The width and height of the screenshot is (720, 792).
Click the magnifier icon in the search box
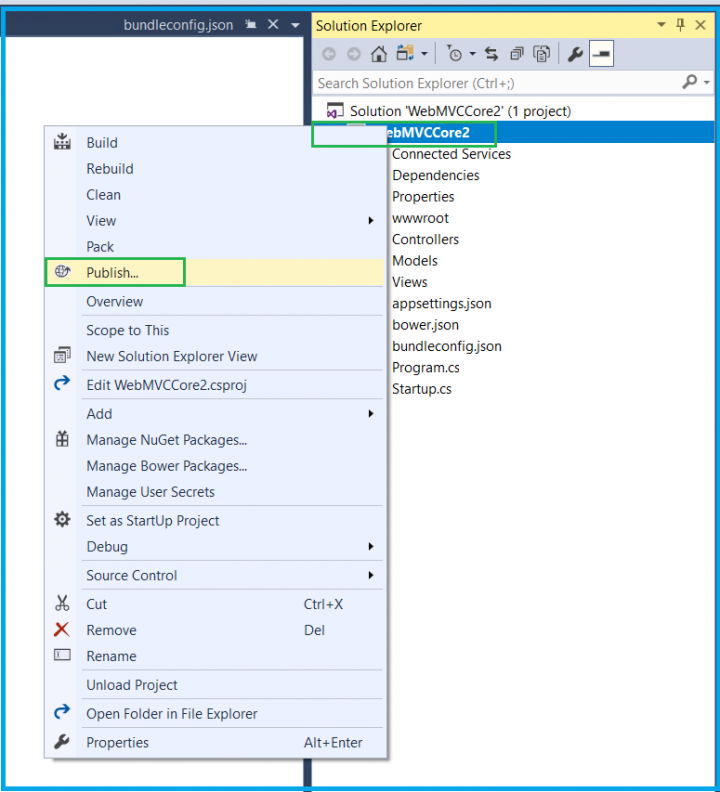[x=689, y=83]
